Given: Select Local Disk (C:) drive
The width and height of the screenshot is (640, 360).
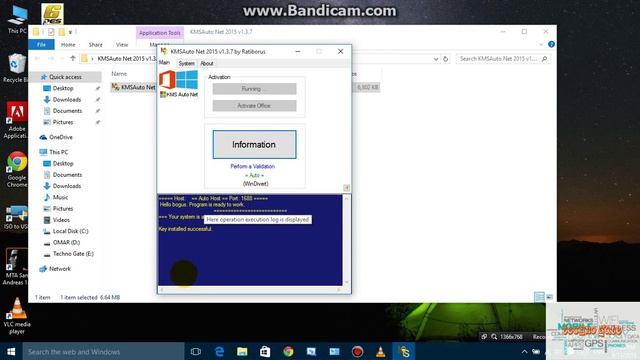Looking at the screenshot, I should point(70,231).
